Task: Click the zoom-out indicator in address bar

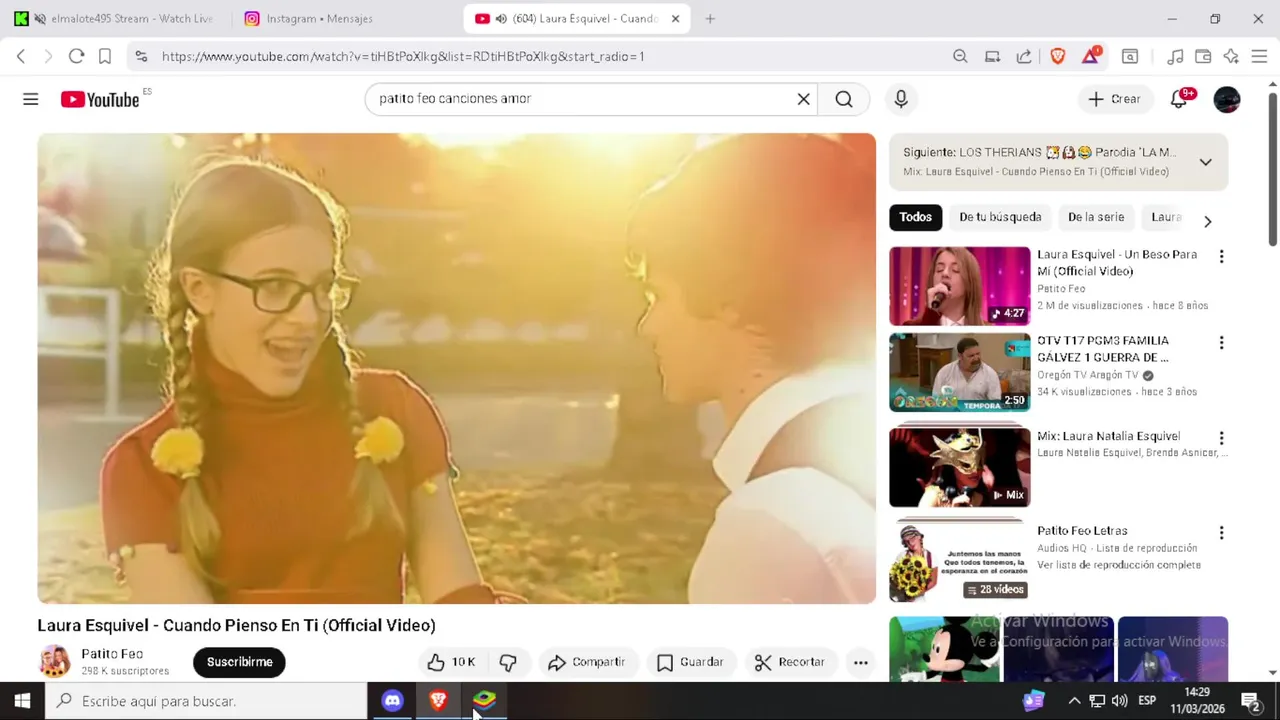Action: coord(960,56)
